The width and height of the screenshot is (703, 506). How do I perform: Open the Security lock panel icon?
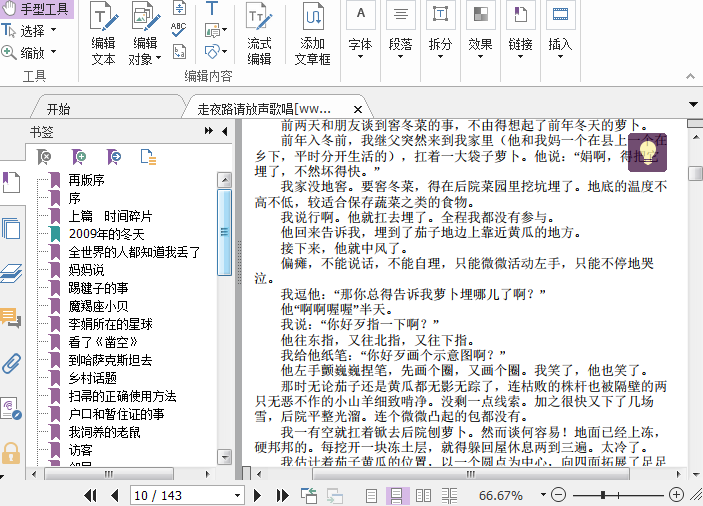click(x=11, y=453)
